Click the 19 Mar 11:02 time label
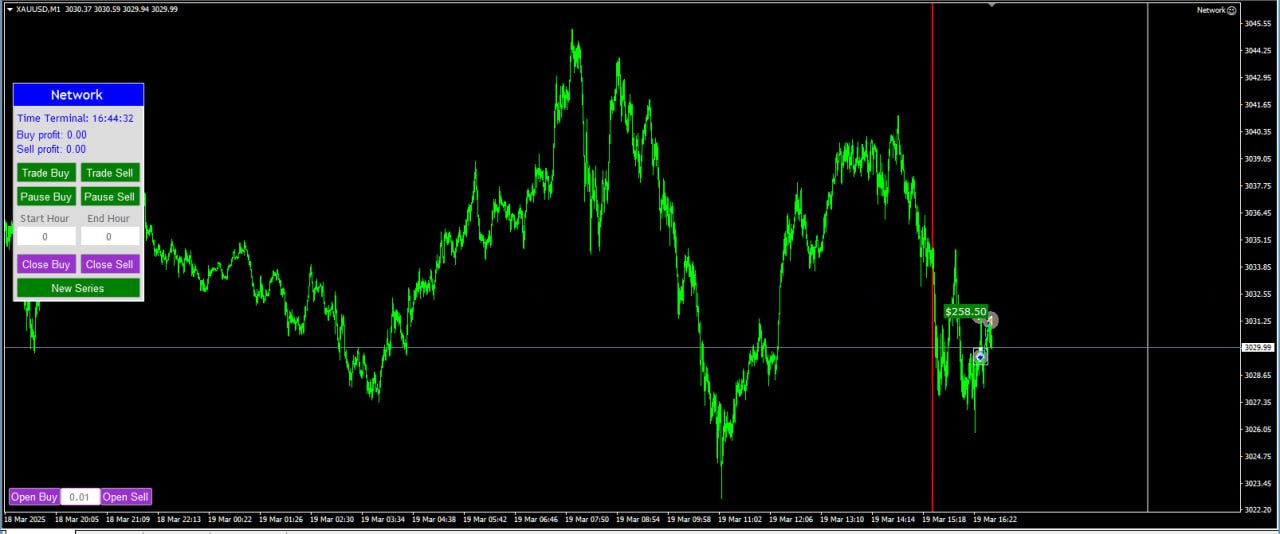The image size is (1280, 534). (x=740, y=520)
